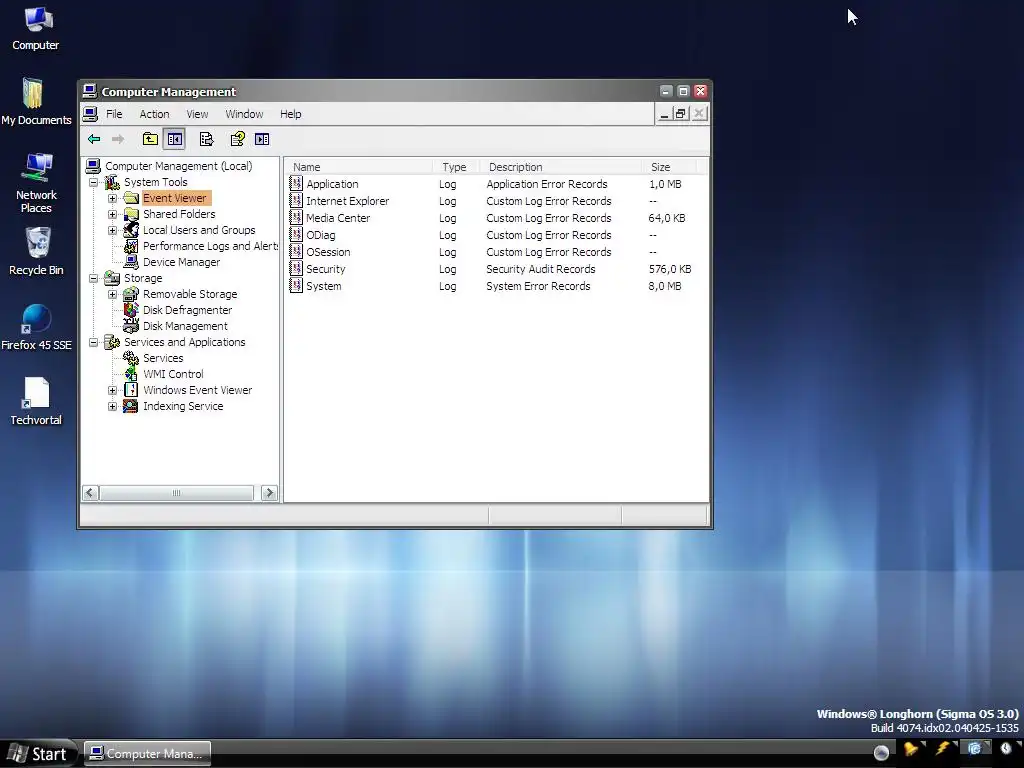Select the Services gear icon
Image resolution: width=1024 pixels, height=768 pixels.
point(131,358)
